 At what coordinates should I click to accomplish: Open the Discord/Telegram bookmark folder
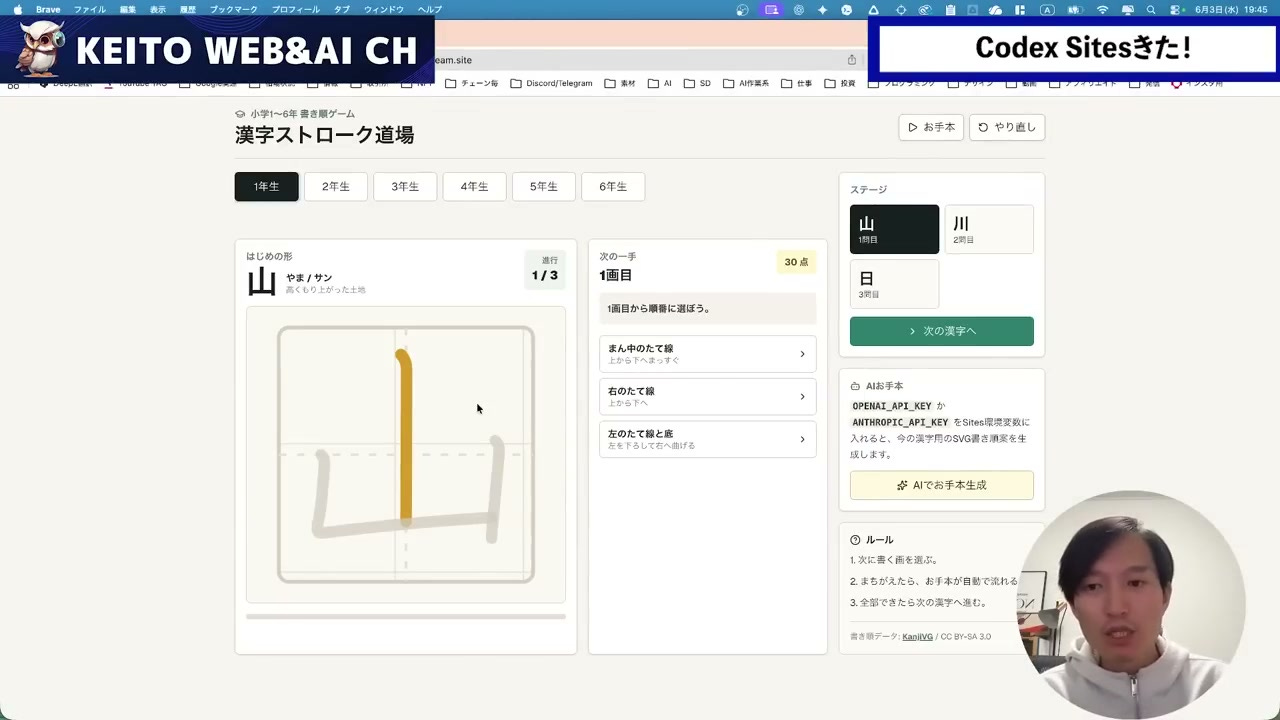coord(551,83)
